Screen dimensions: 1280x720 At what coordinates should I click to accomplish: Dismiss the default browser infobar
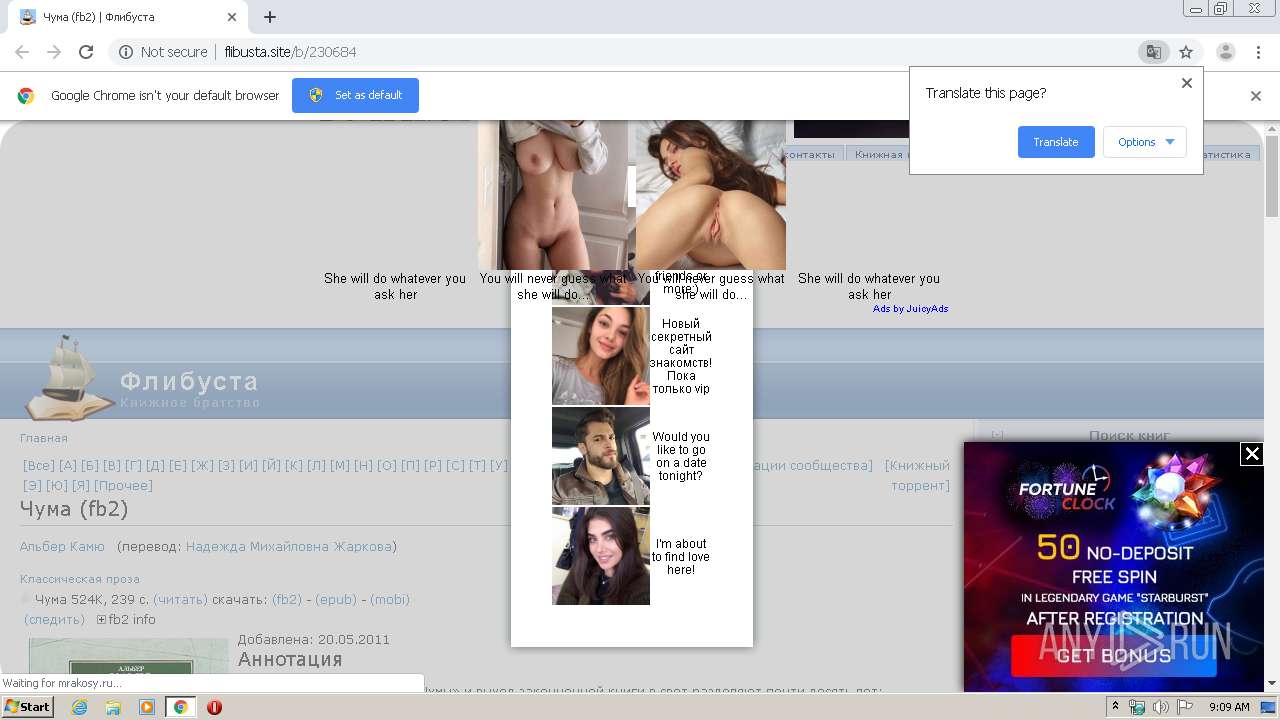(1256, 96)
